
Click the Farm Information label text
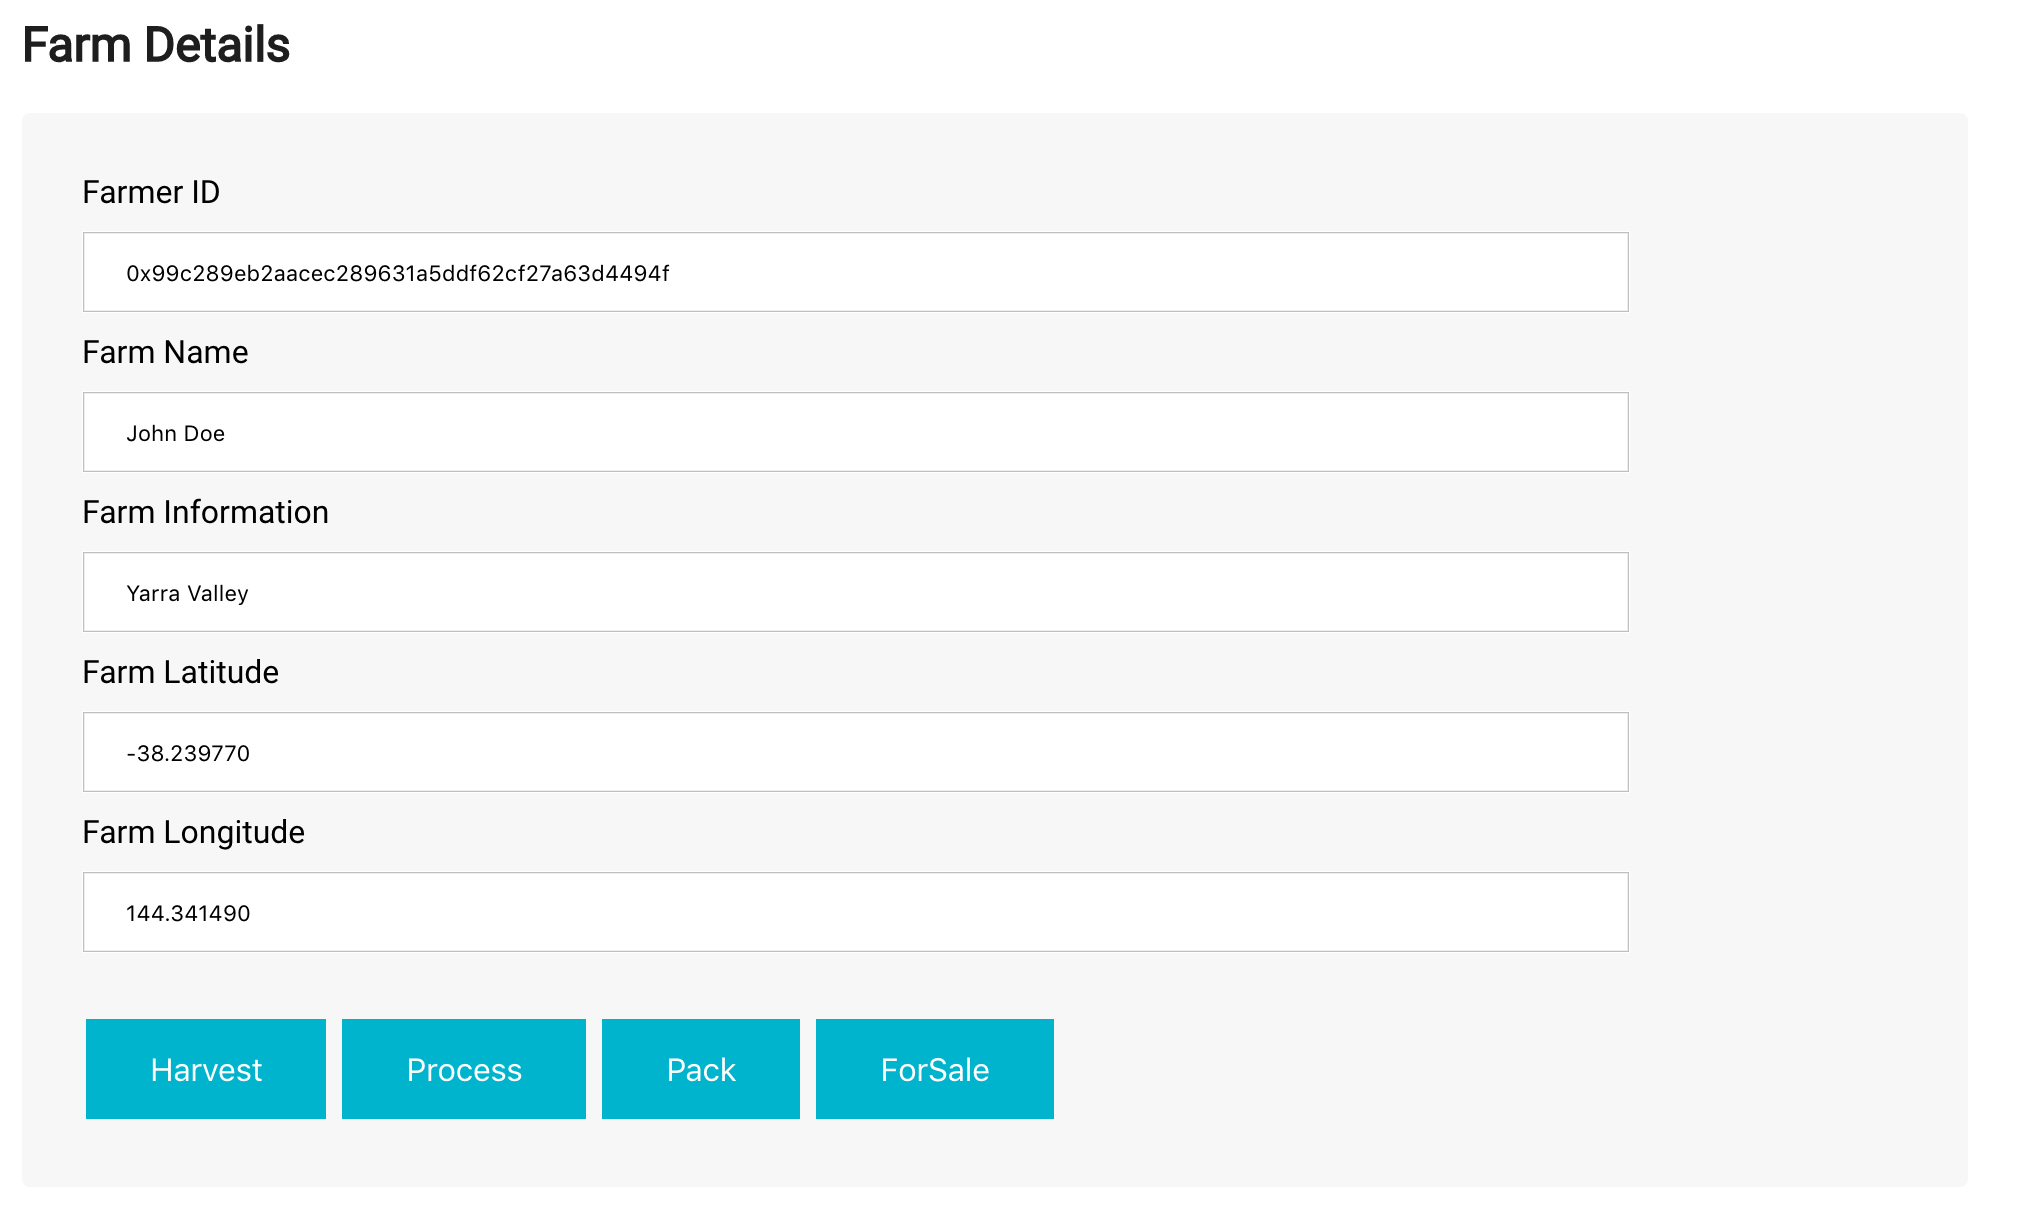tap(205, 512)
